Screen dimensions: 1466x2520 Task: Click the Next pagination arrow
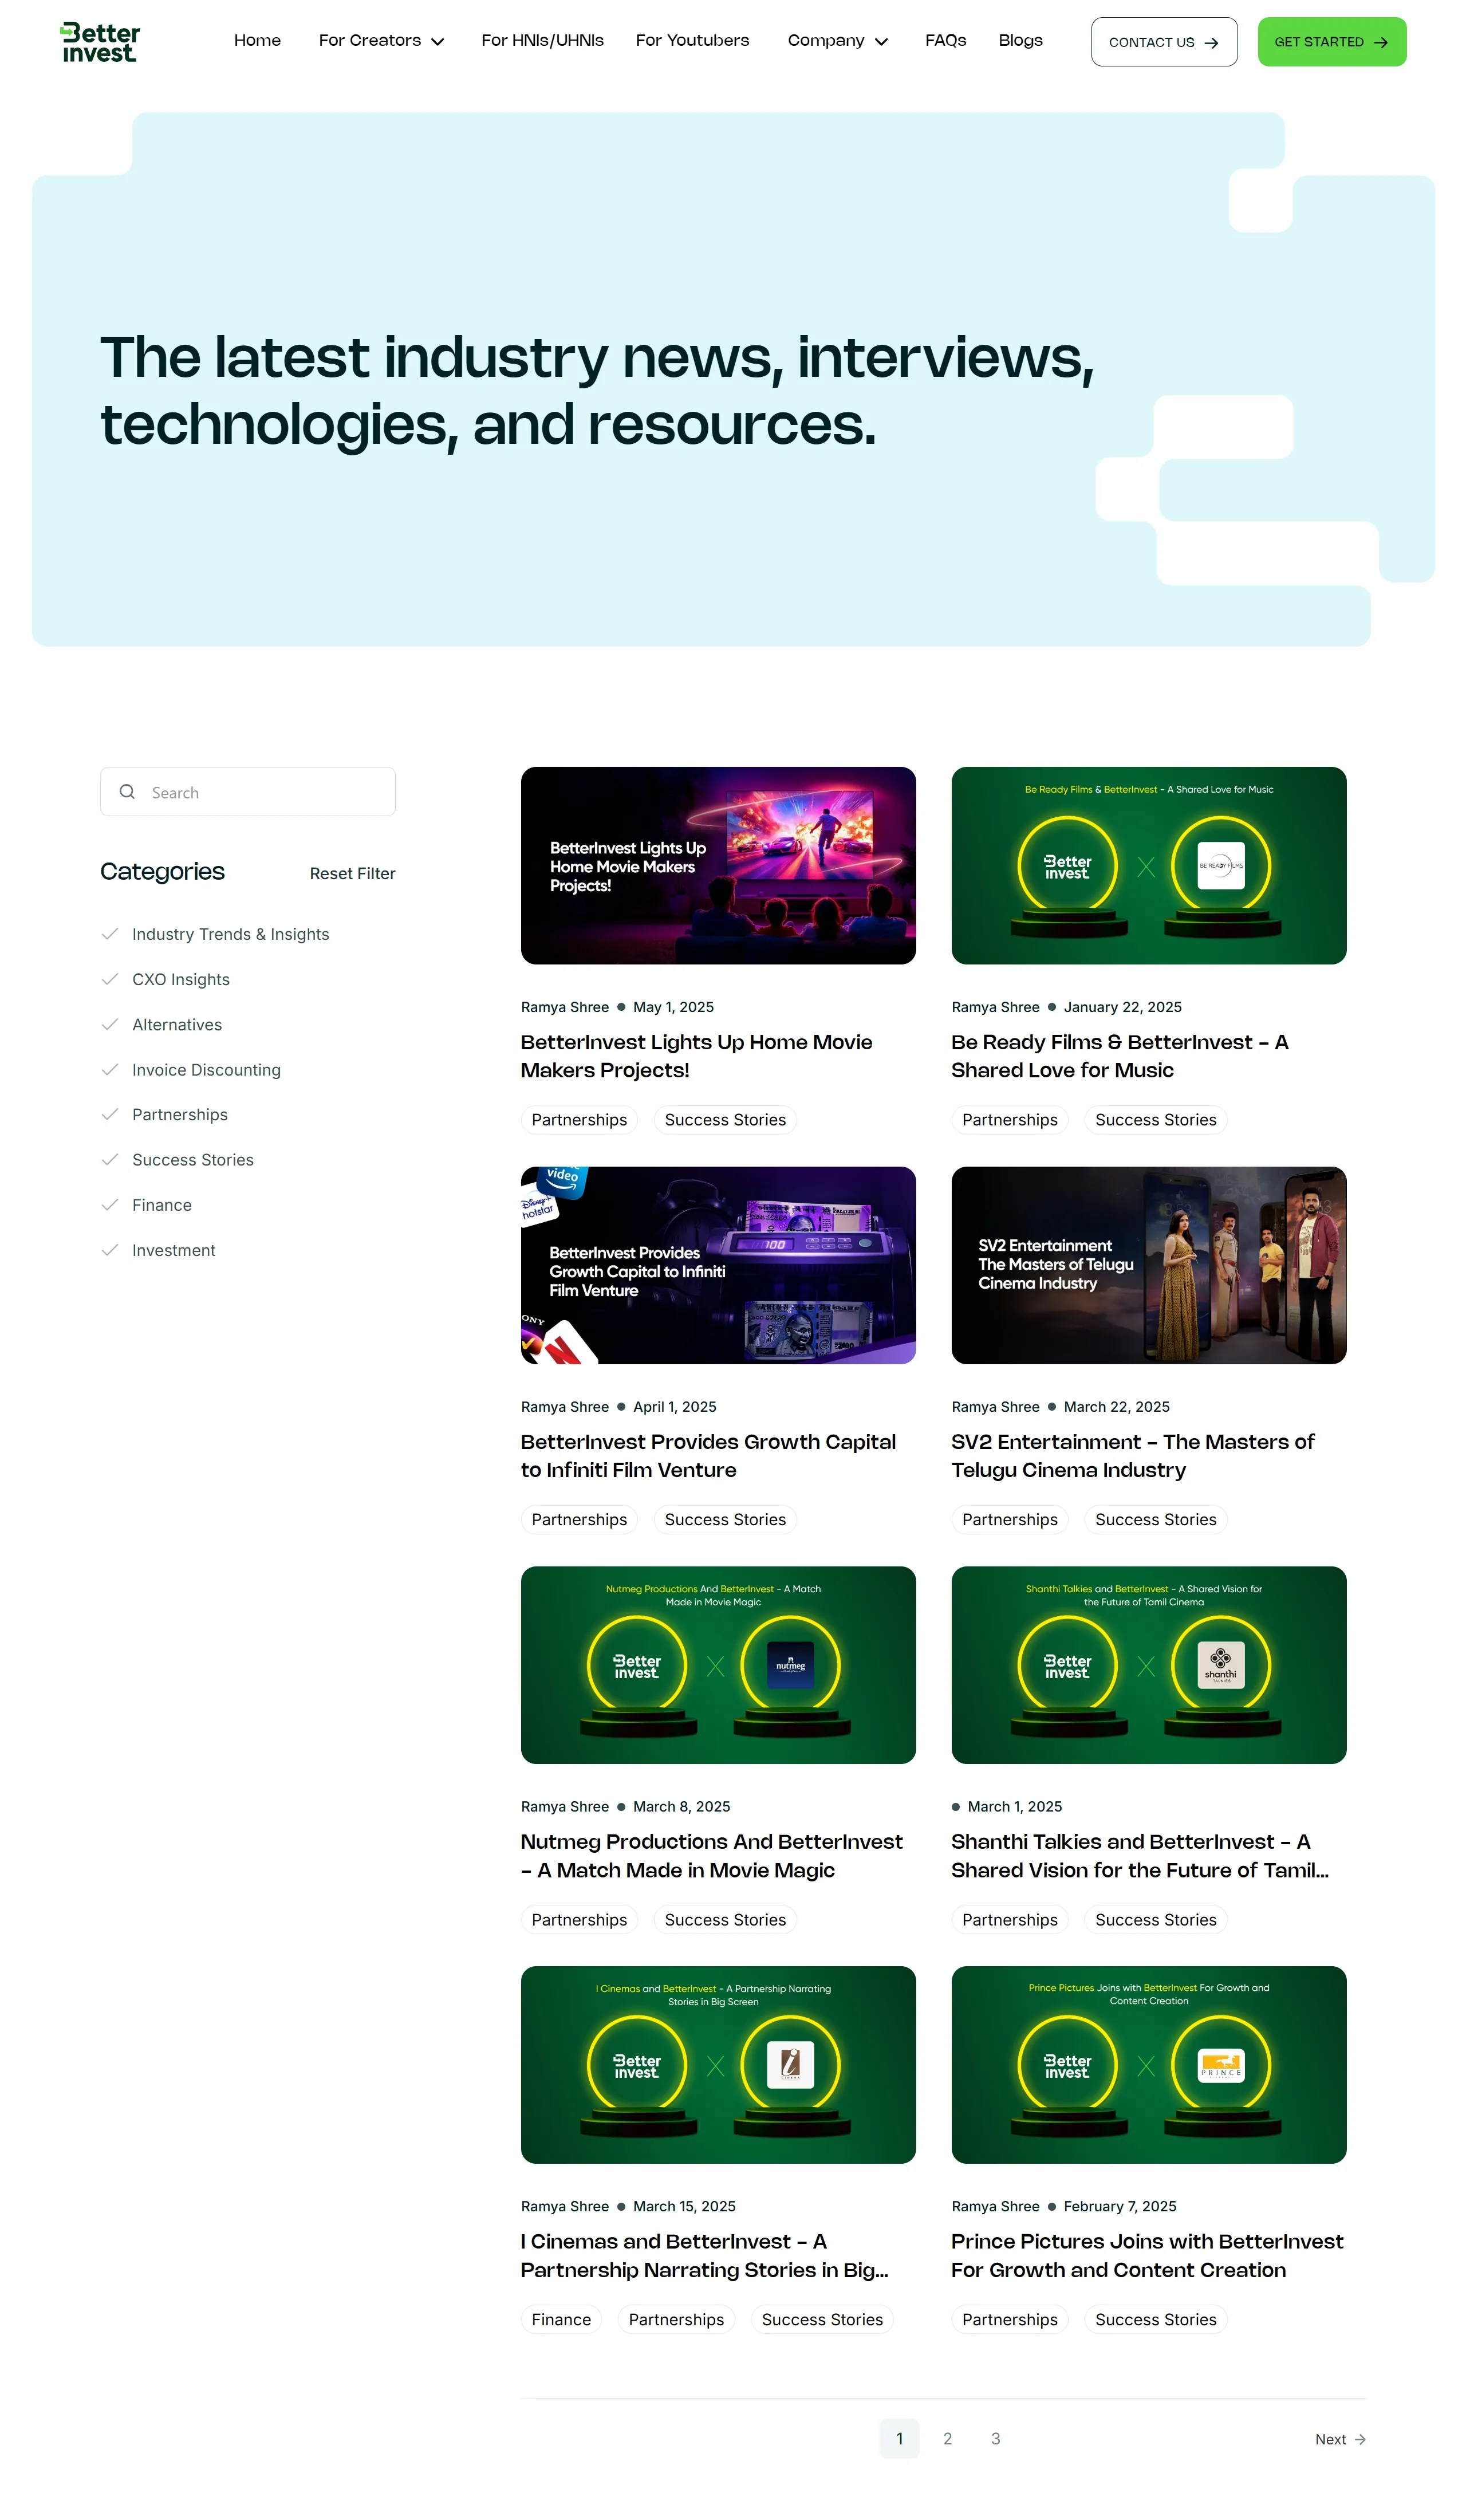(x=1360, y=2439)
